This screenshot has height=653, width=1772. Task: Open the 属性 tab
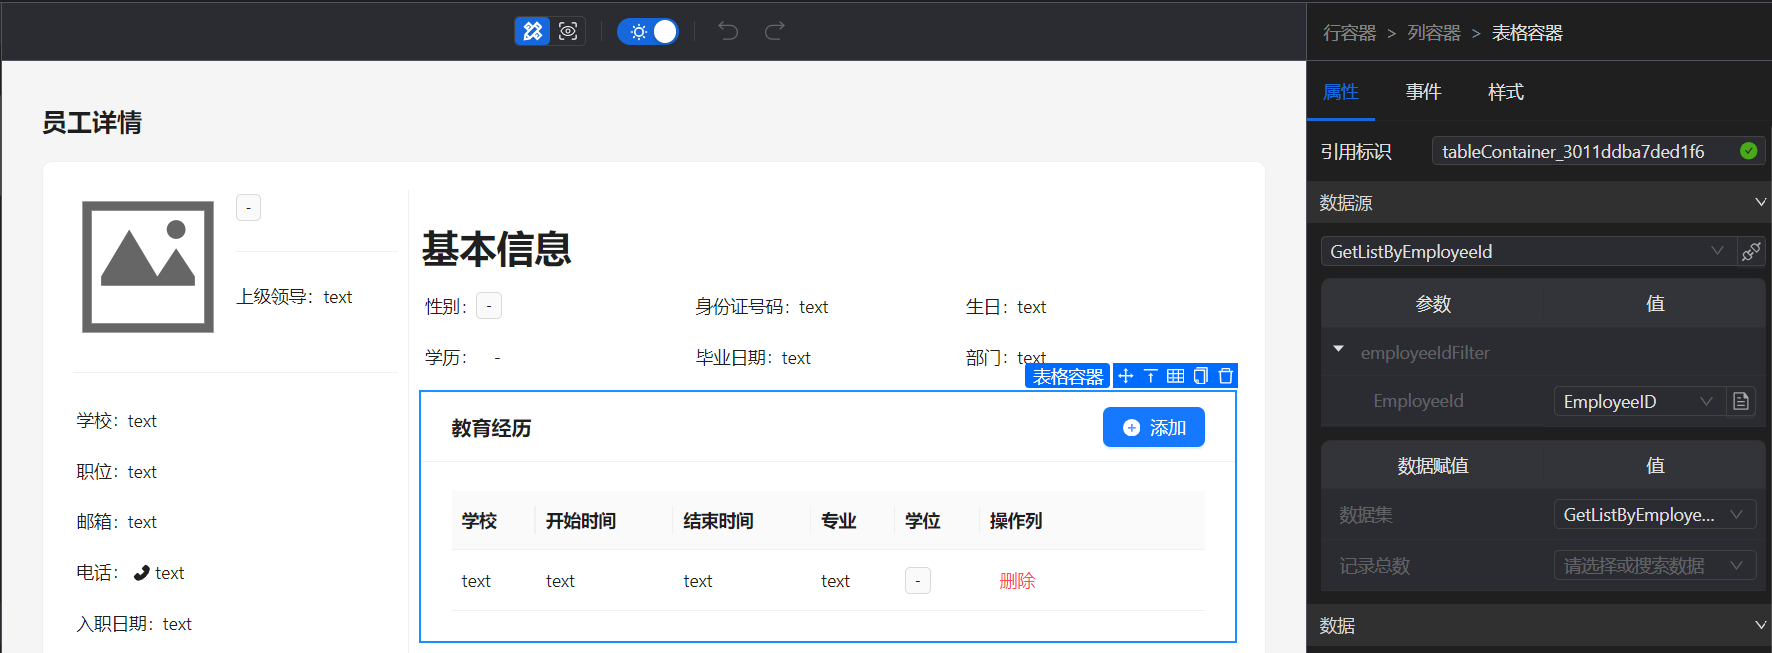tap(1341, 92)
